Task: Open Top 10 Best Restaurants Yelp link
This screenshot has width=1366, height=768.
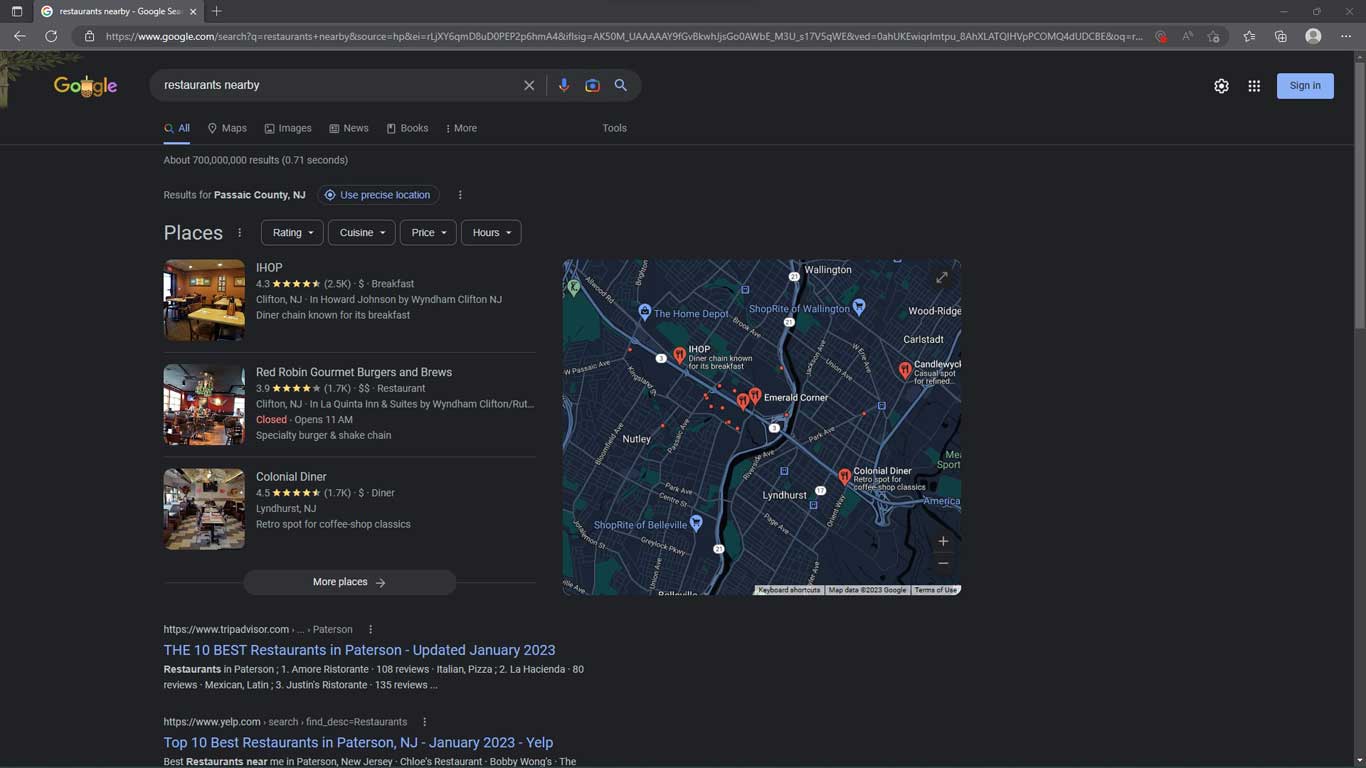Action: (358, 742)
